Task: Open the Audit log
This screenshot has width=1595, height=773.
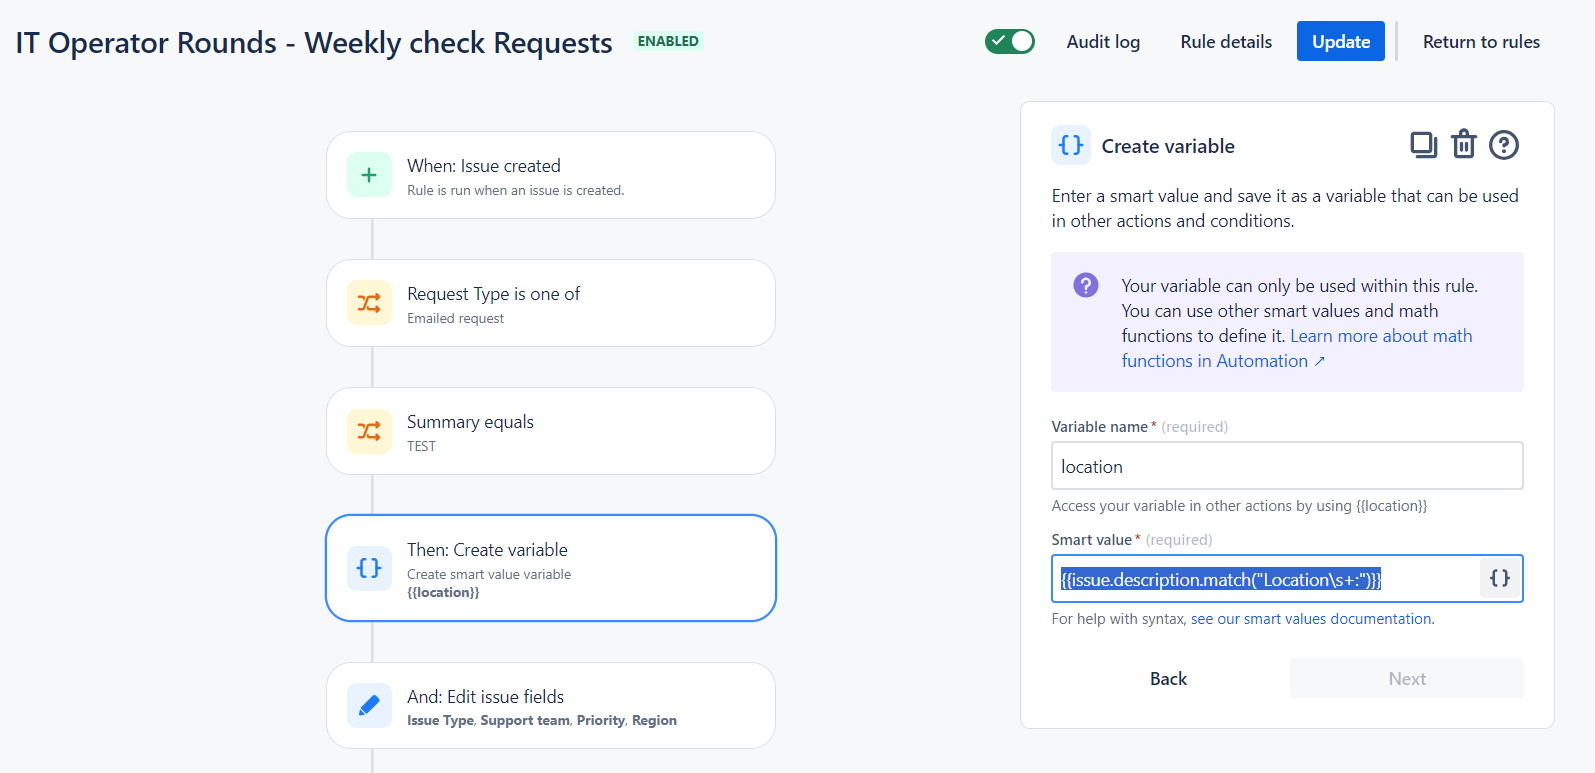Action: click(1103, 42)
